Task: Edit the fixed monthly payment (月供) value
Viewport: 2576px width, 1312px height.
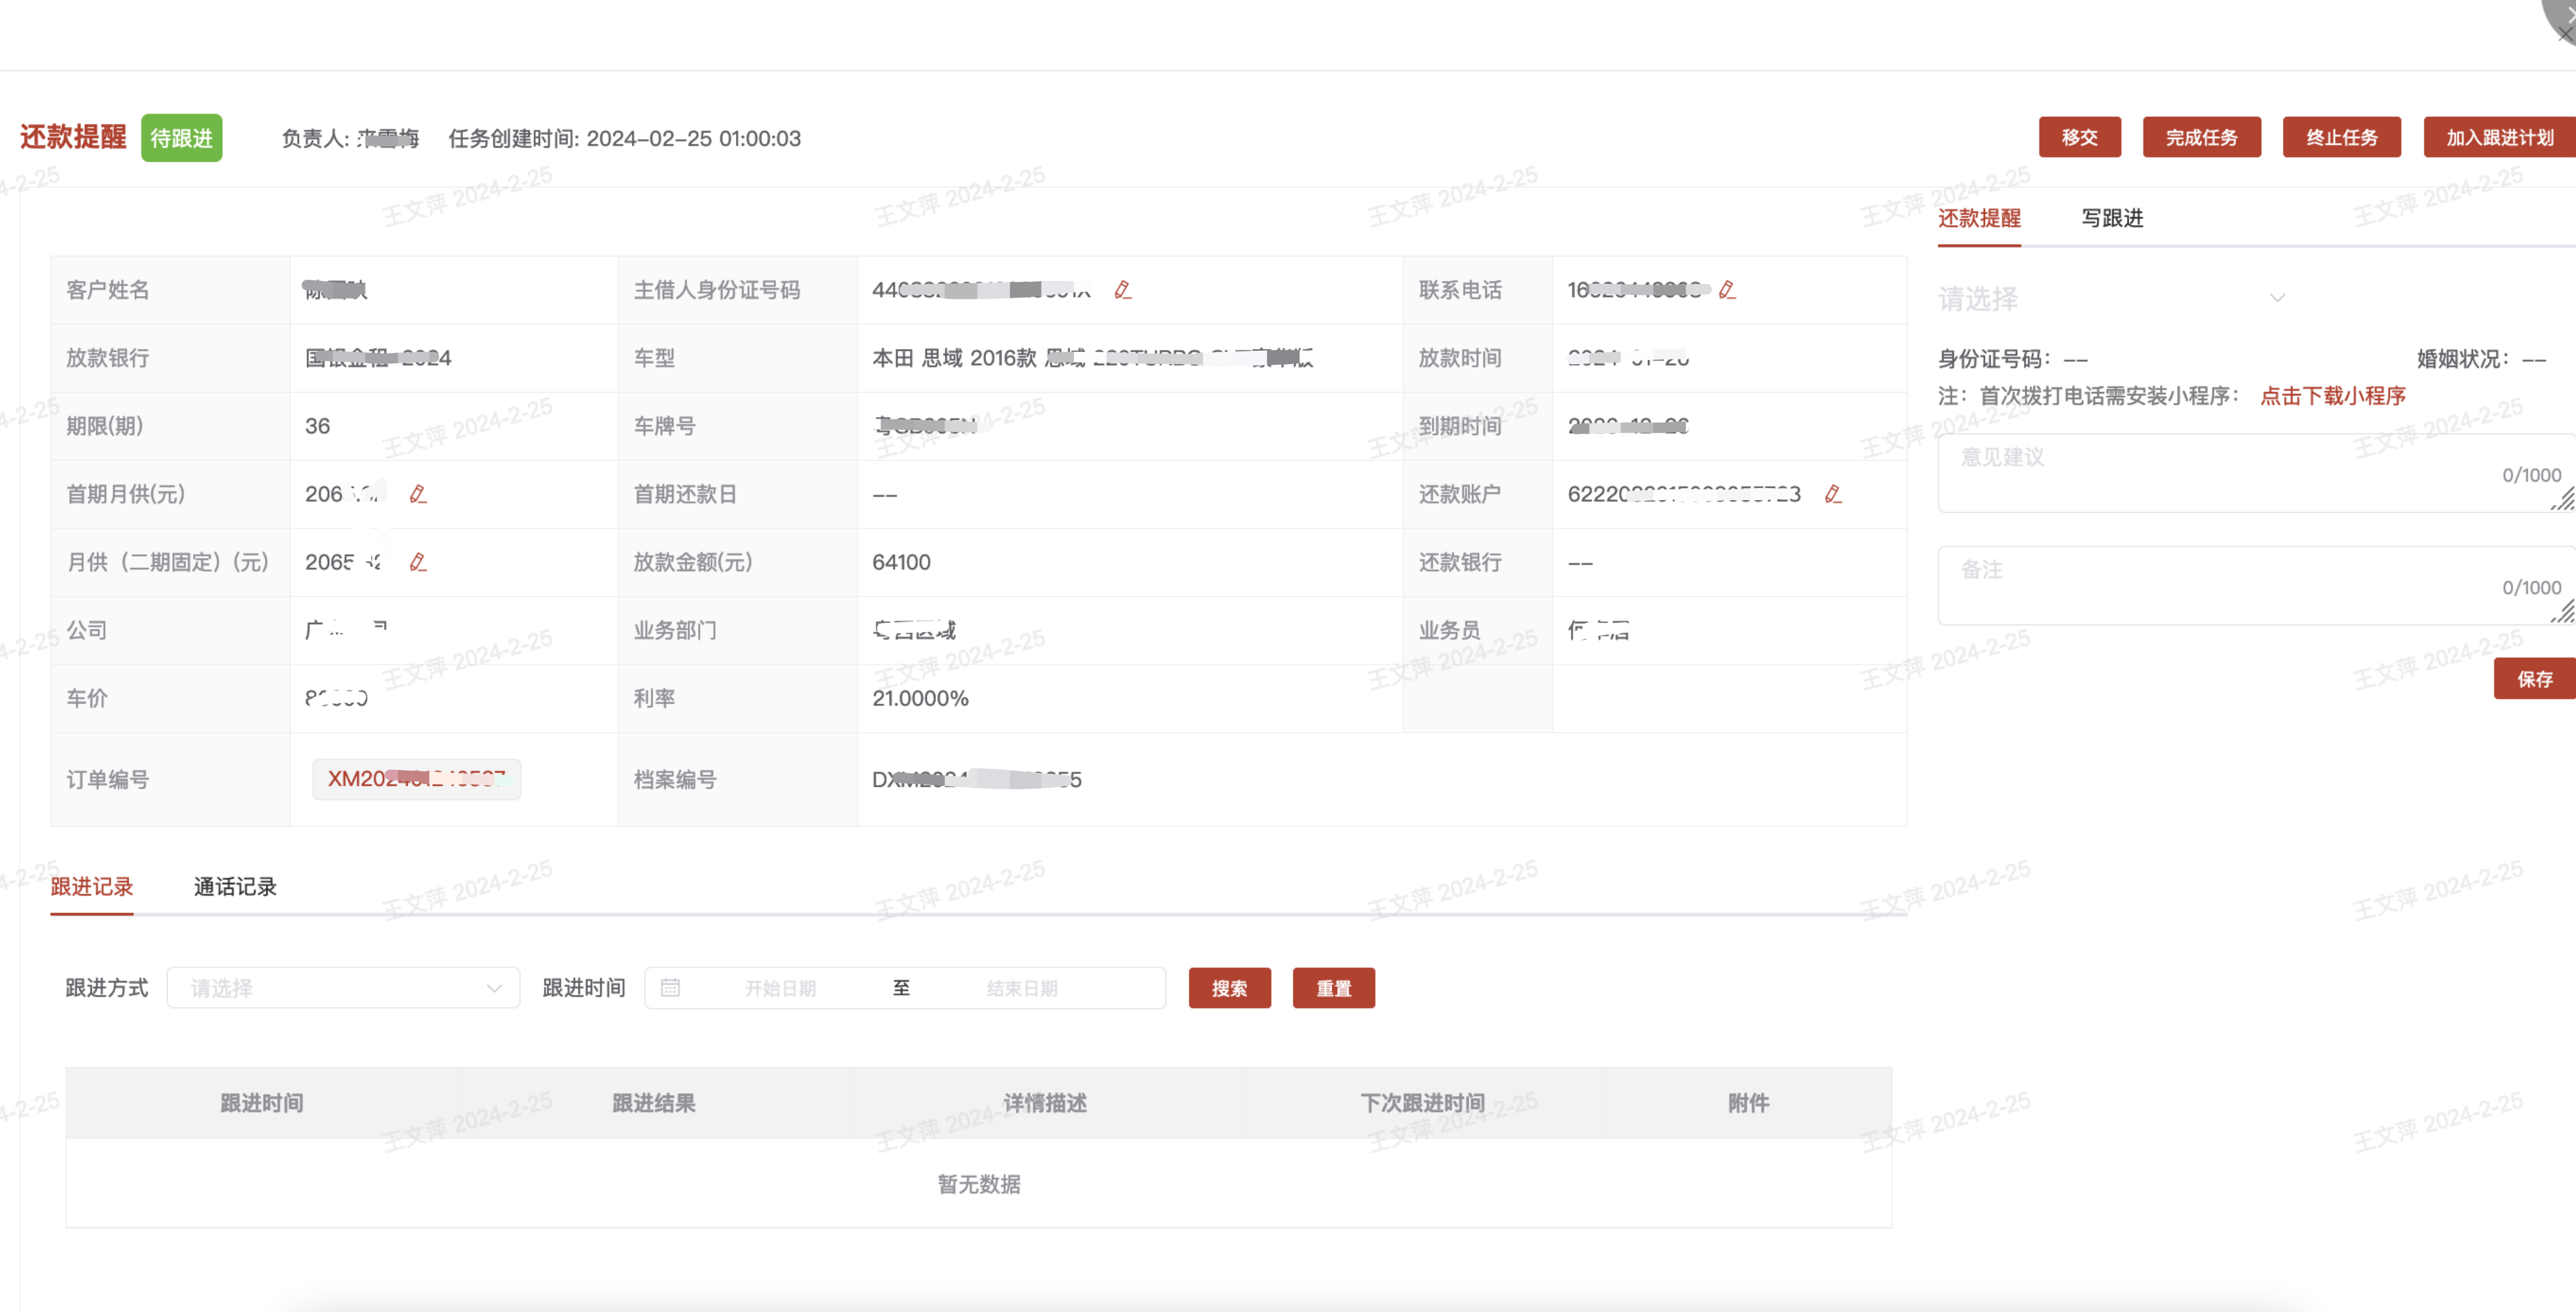Action: [418, 562]
